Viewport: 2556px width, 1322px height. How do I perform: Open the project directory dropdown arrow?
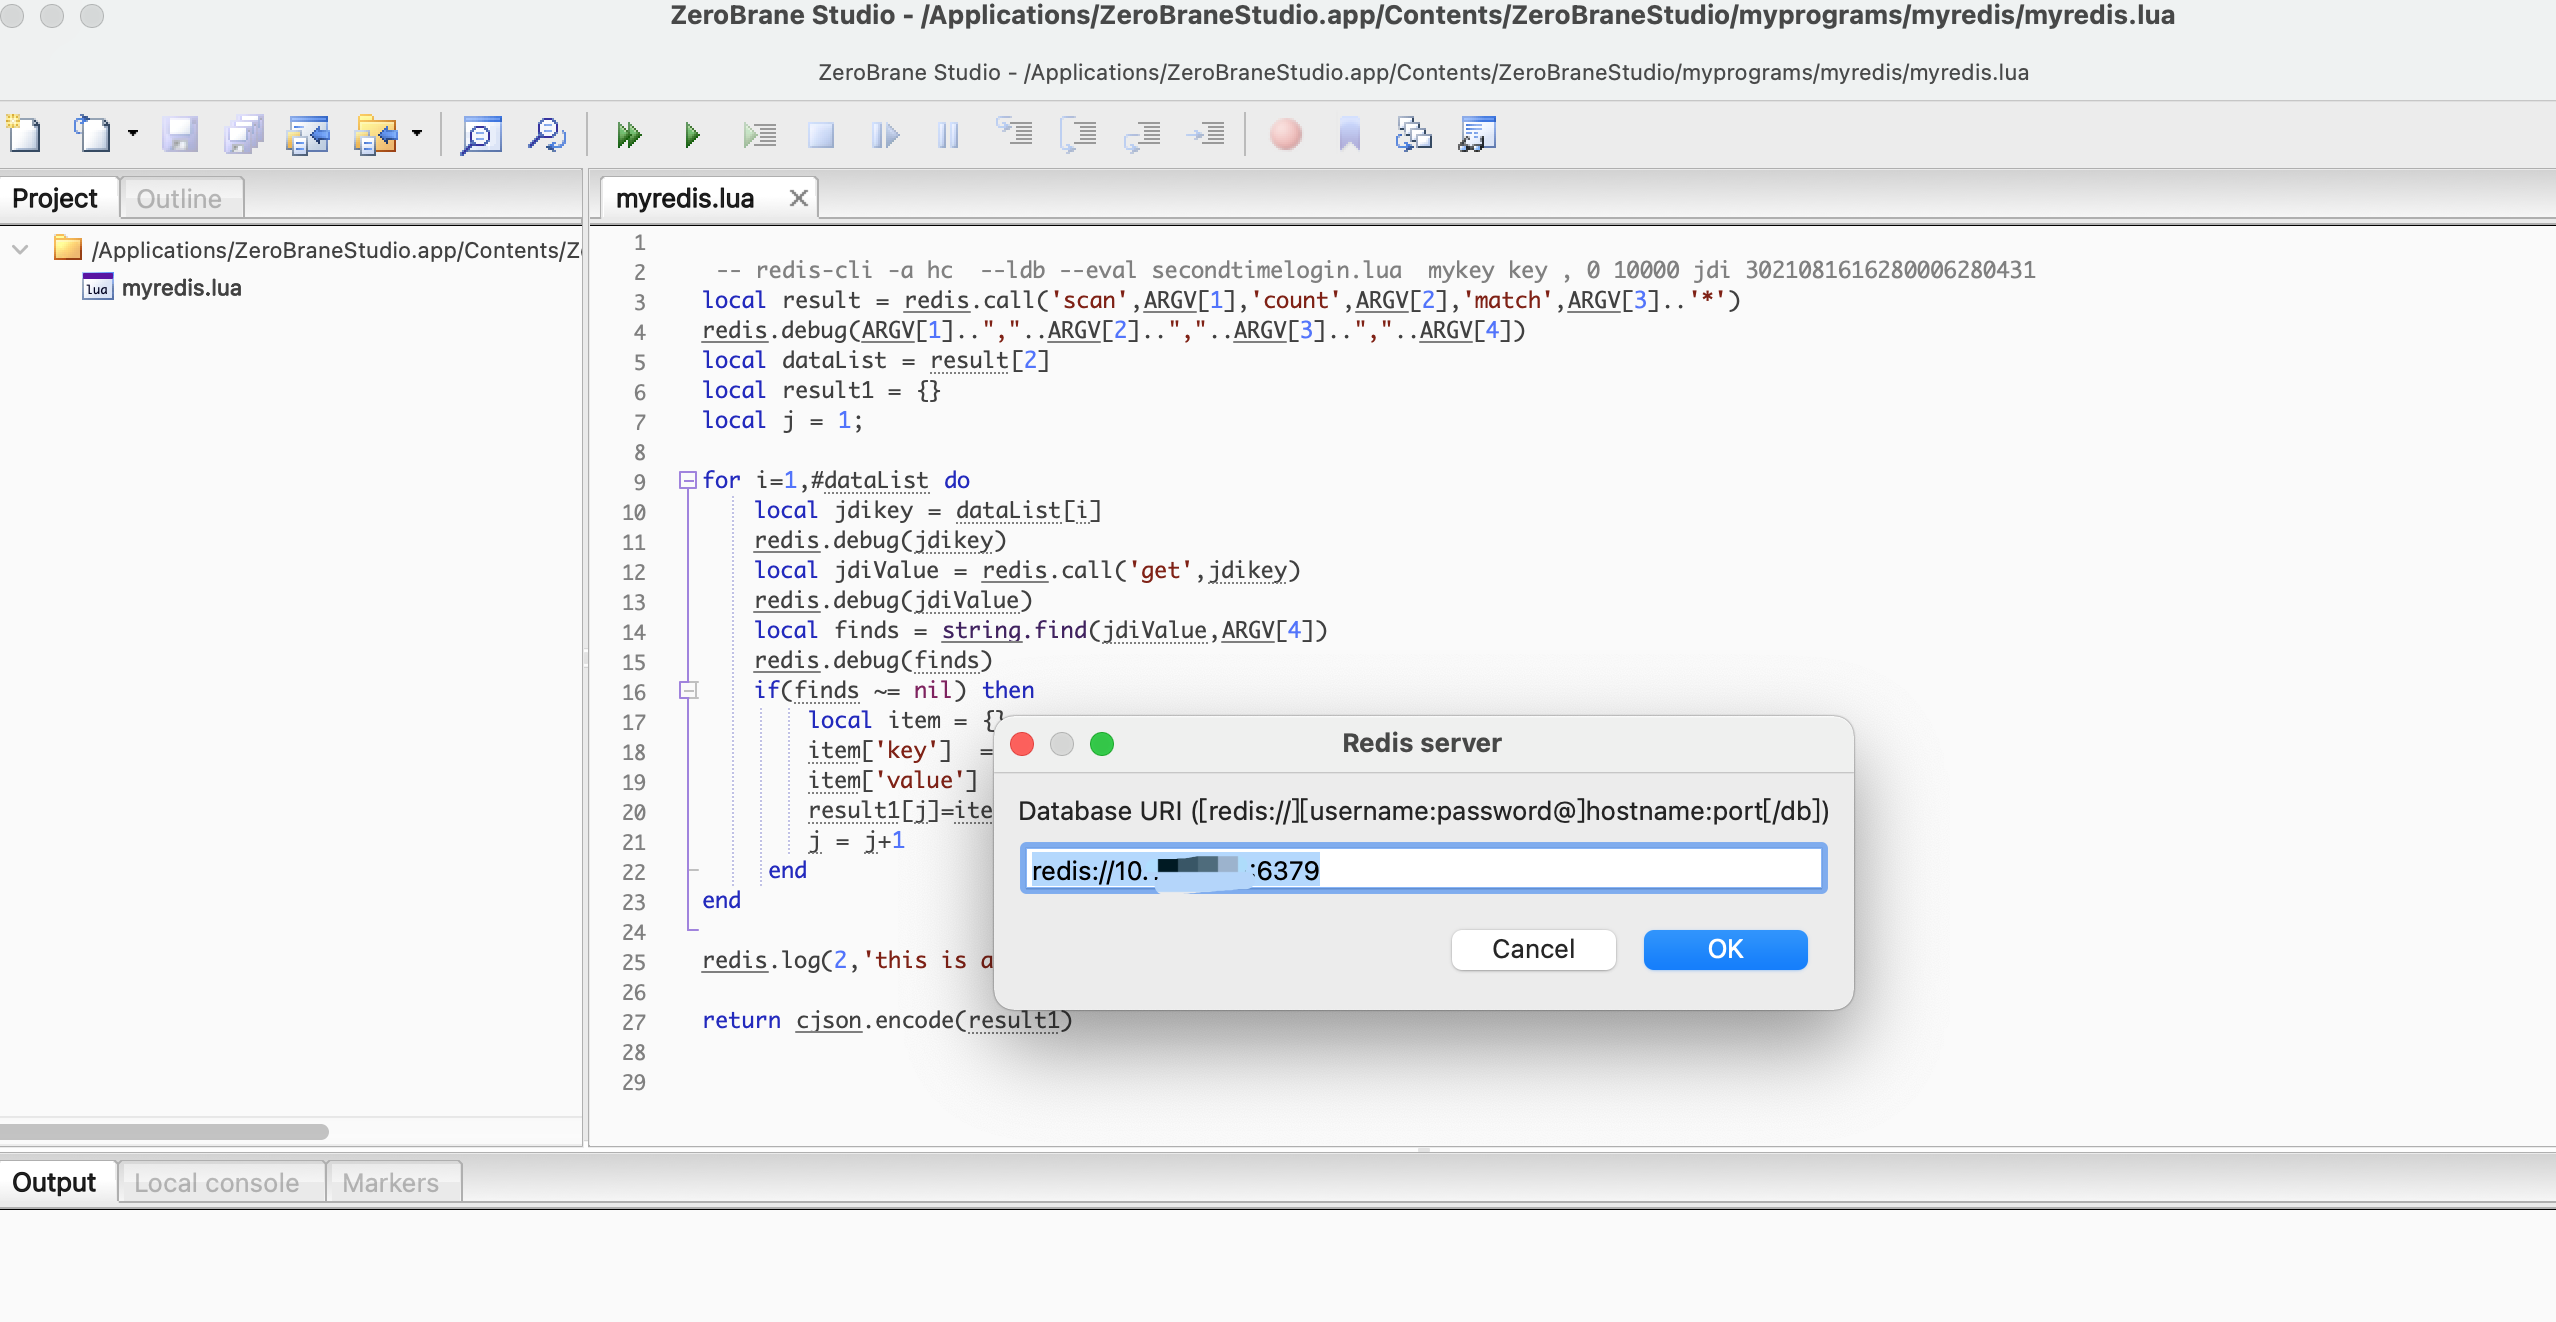tap(417, 134)
